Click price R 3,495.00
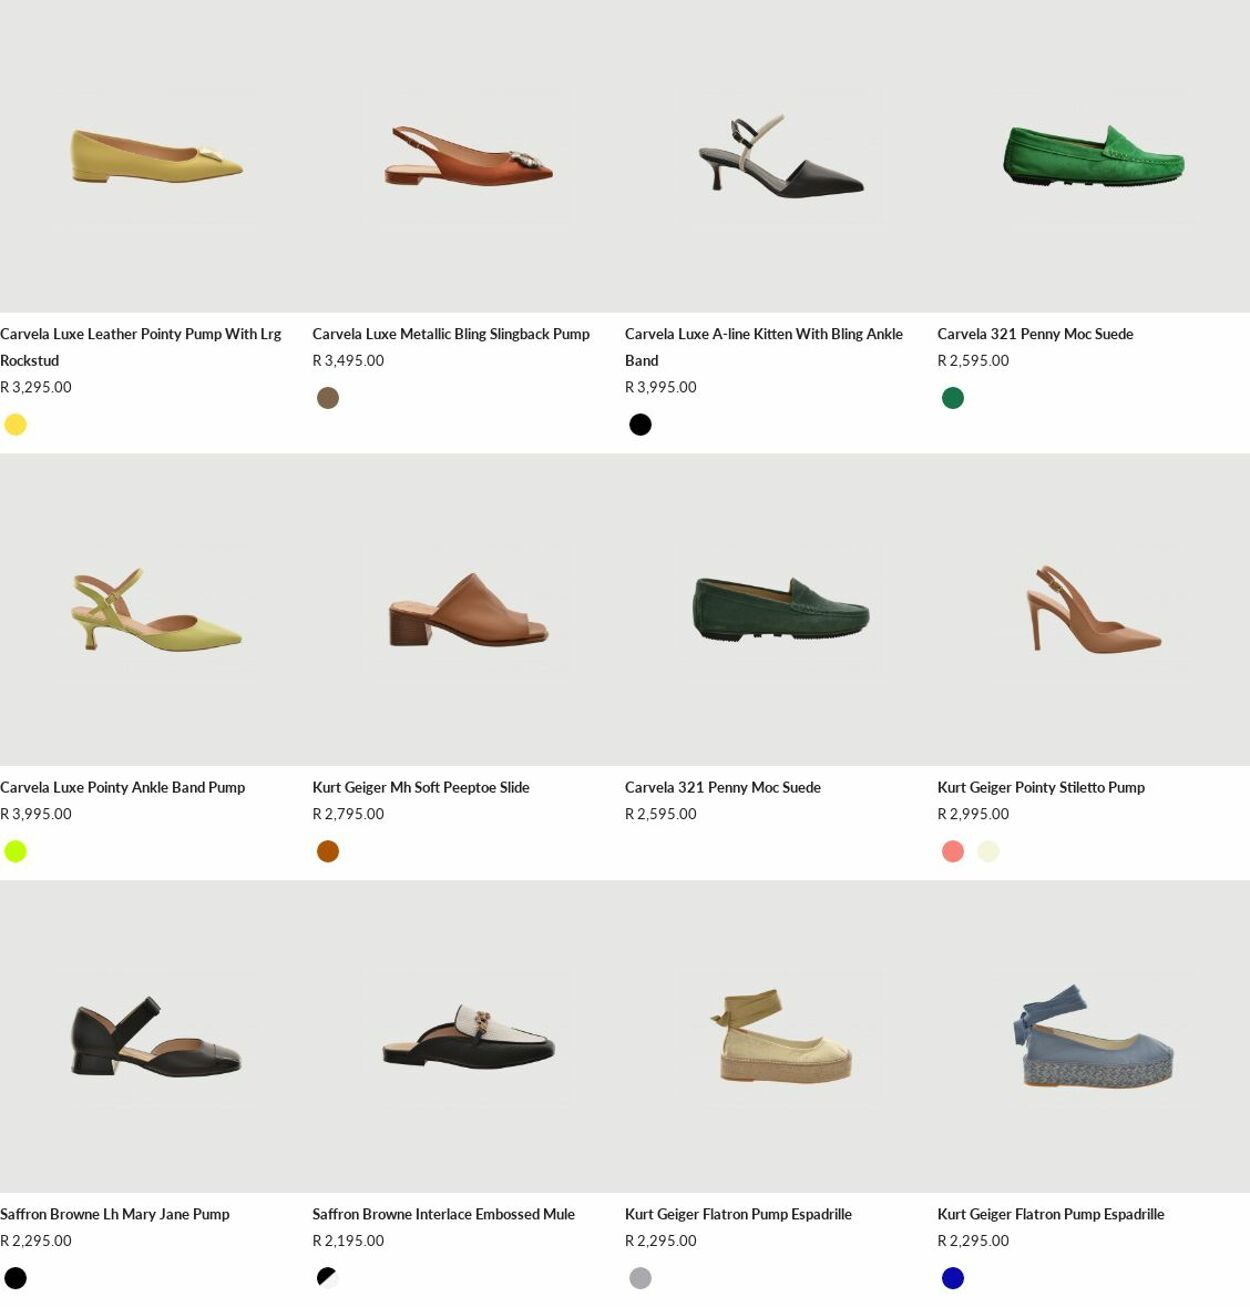This screenshot has height=1307, width=1250. click(x=348, y=361)
